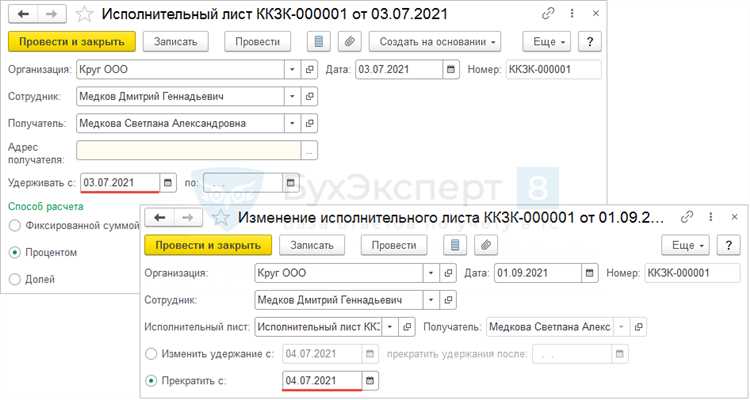
Task: Open calendar for Удерживать с date
Action: [x=168, y=183]
